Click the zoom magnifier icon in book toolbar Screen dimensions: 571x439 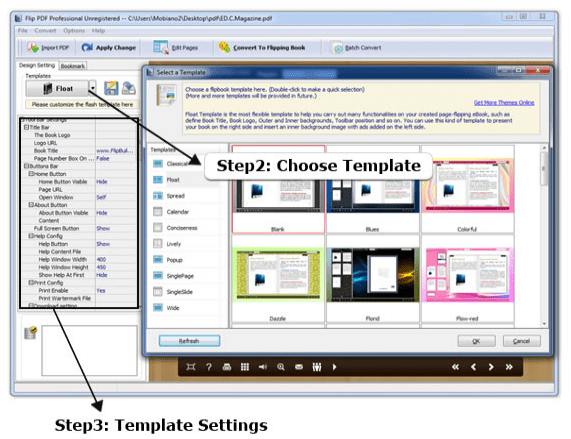pos(280,367)
